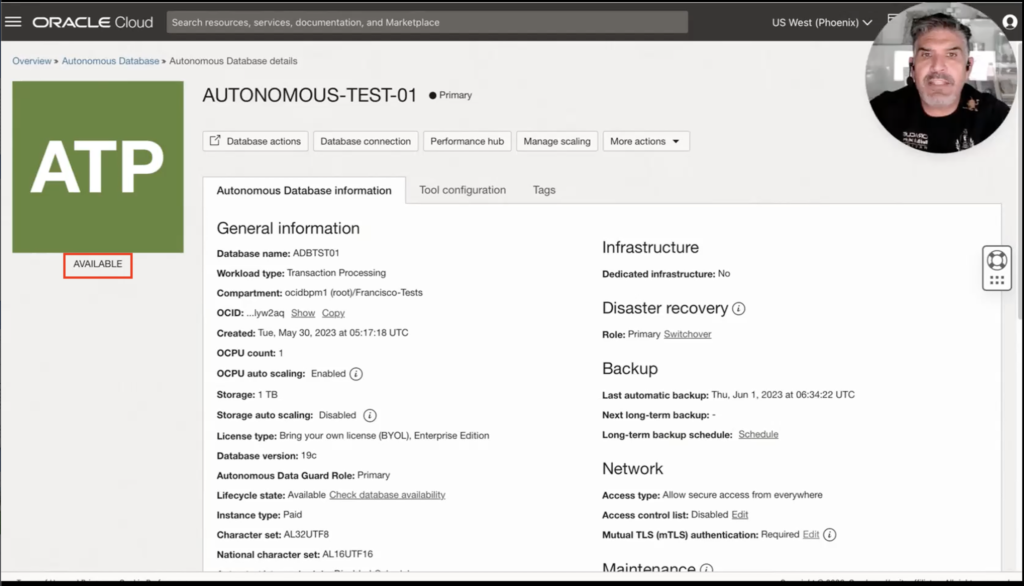
Task: Open the Performance hub
Action: (467, 141)
